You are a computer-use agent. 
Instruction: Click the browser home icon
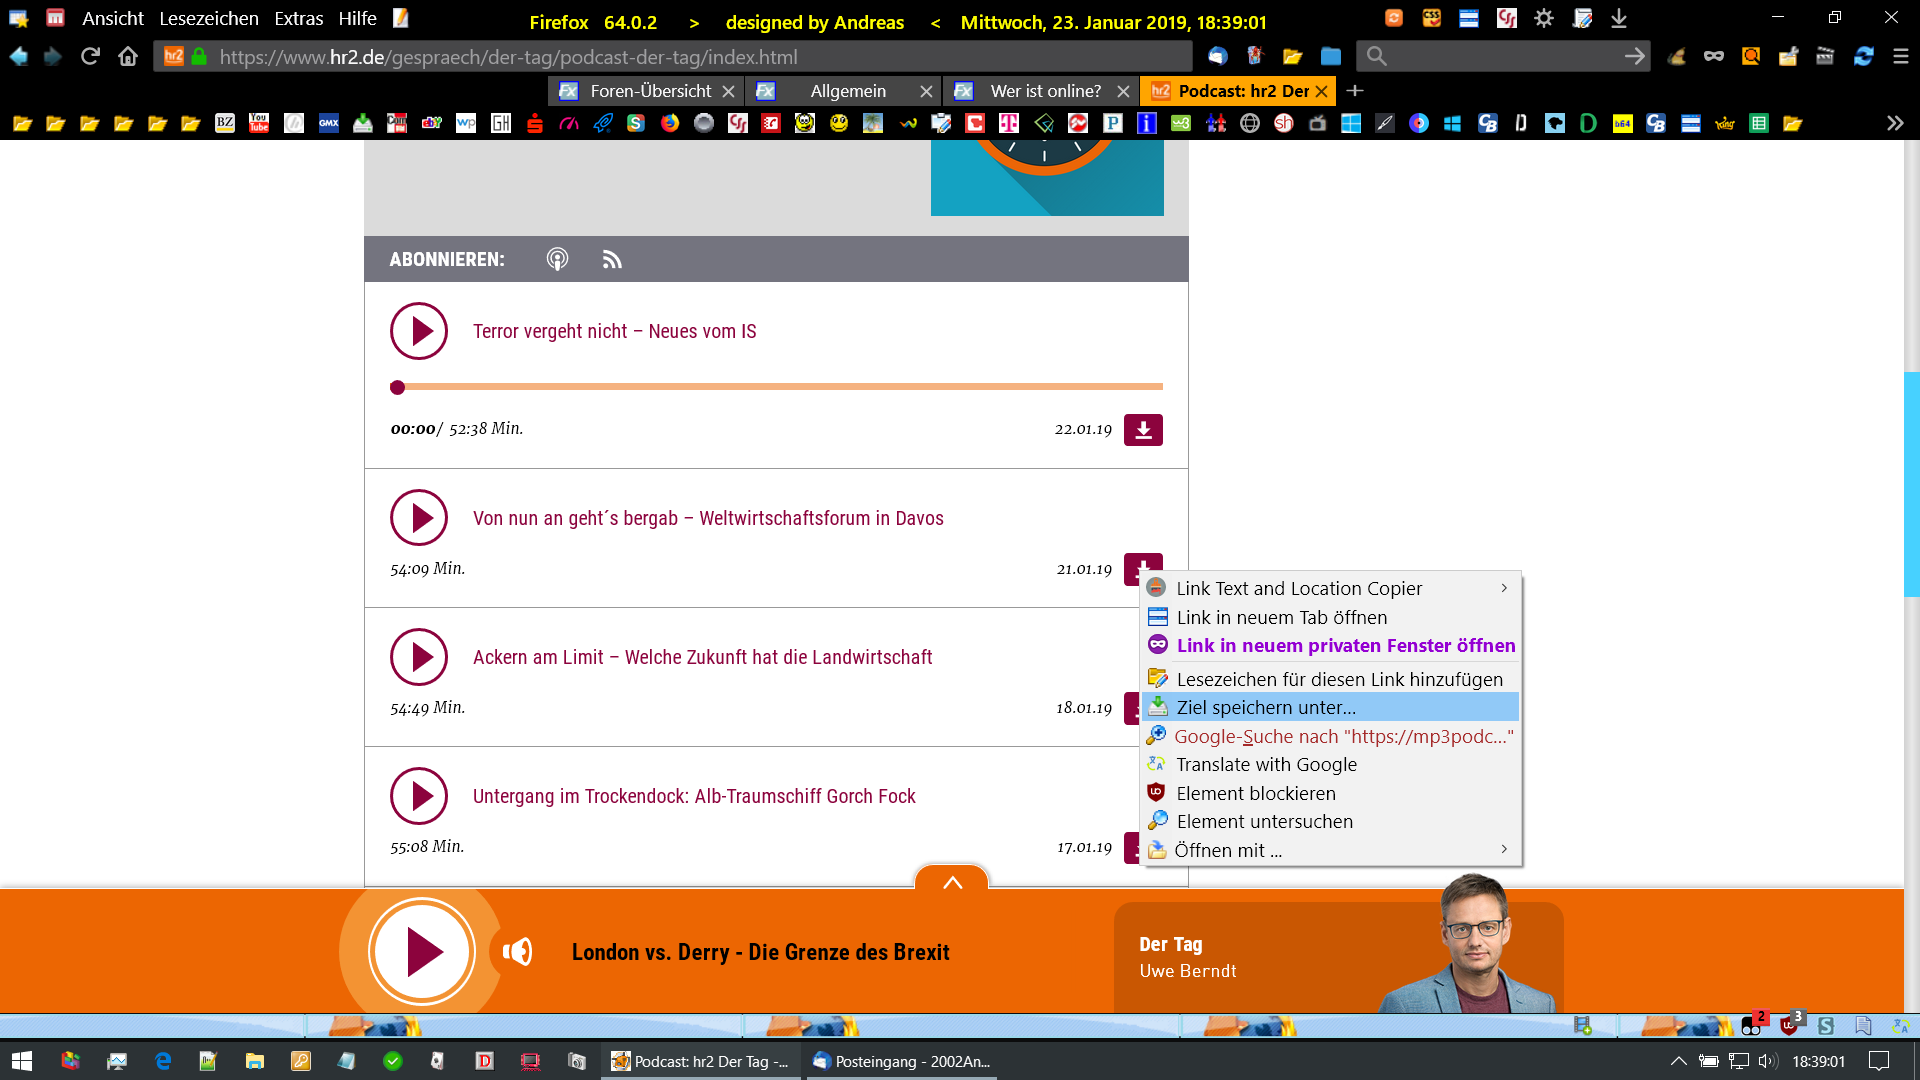(x=128, y=57)
